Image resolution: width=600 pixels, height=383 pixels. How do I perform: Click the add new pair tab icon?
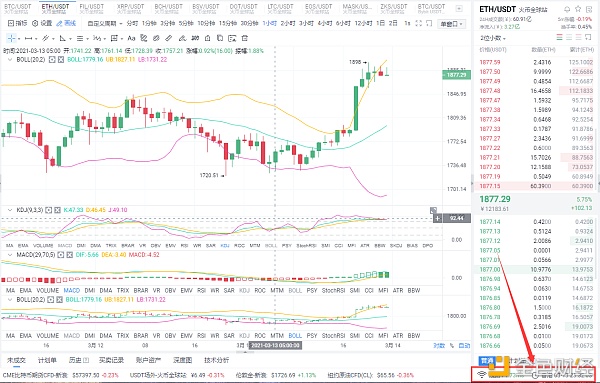(459, 8)
